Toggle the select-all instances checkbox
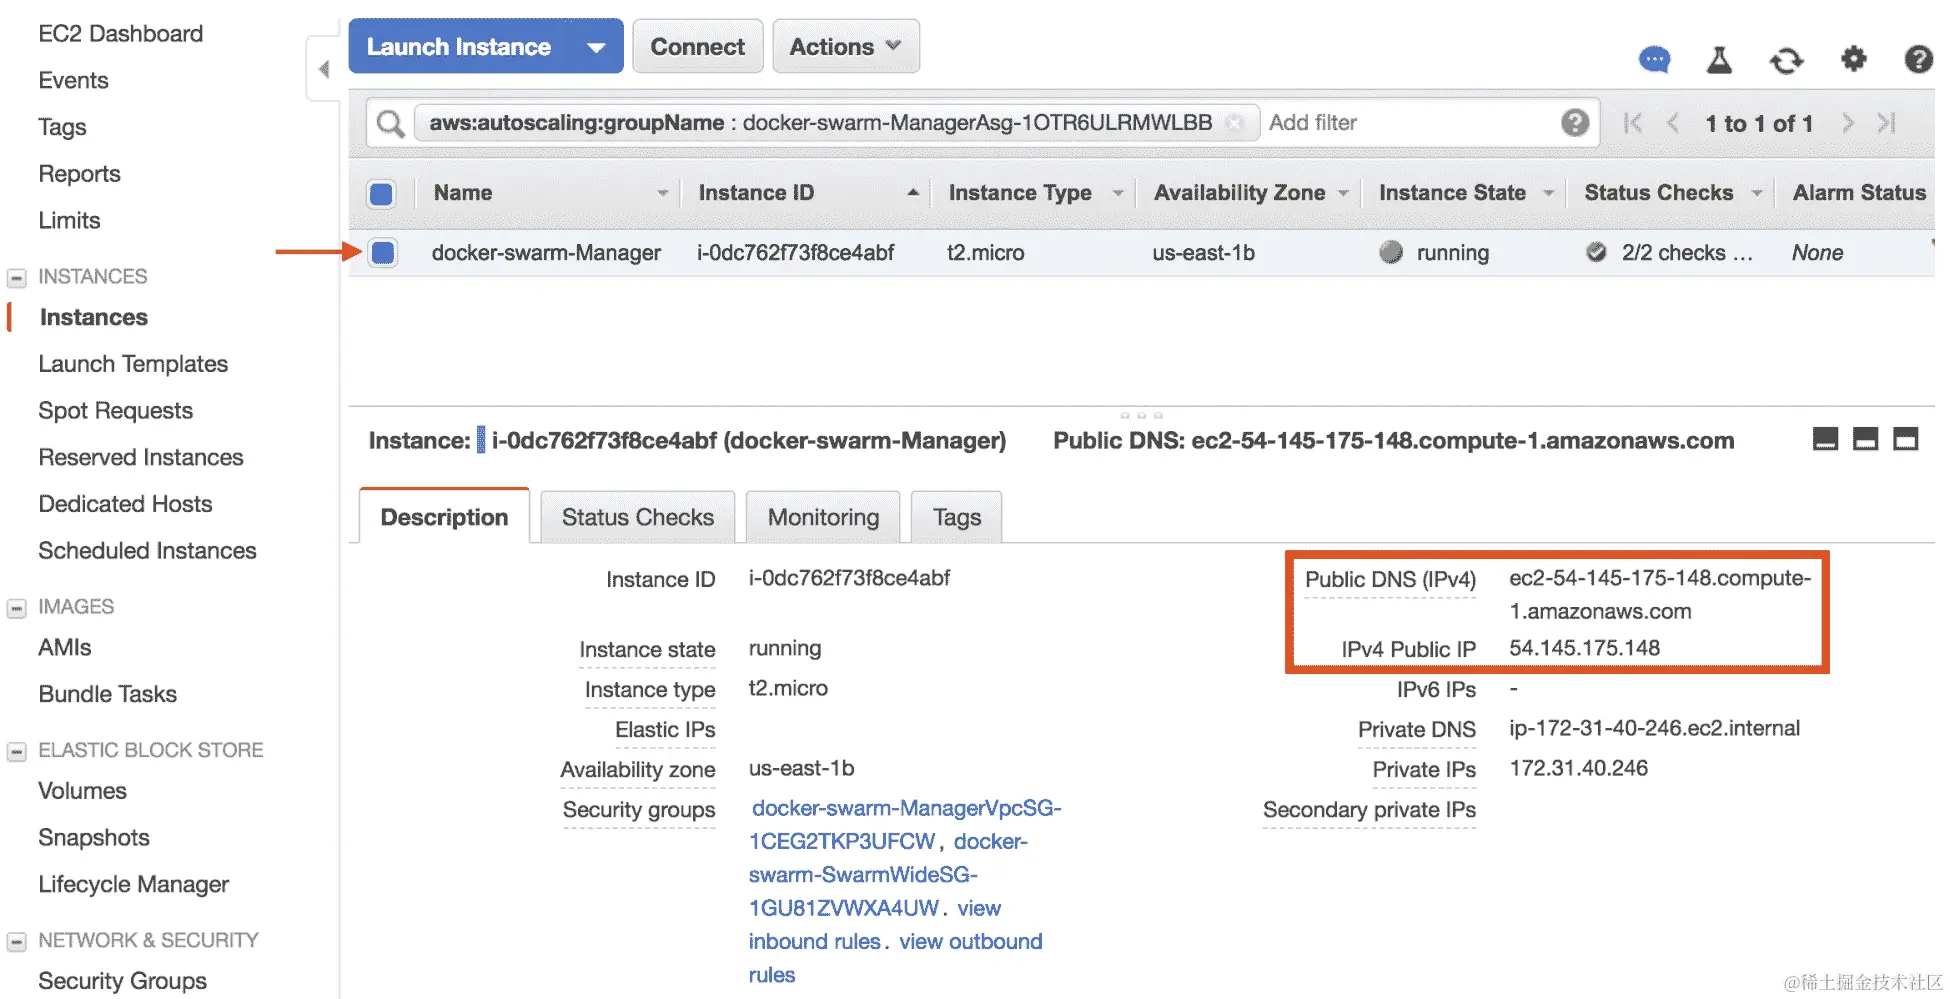The height and width of the screenshot is (999, 1950). point(381,193)
